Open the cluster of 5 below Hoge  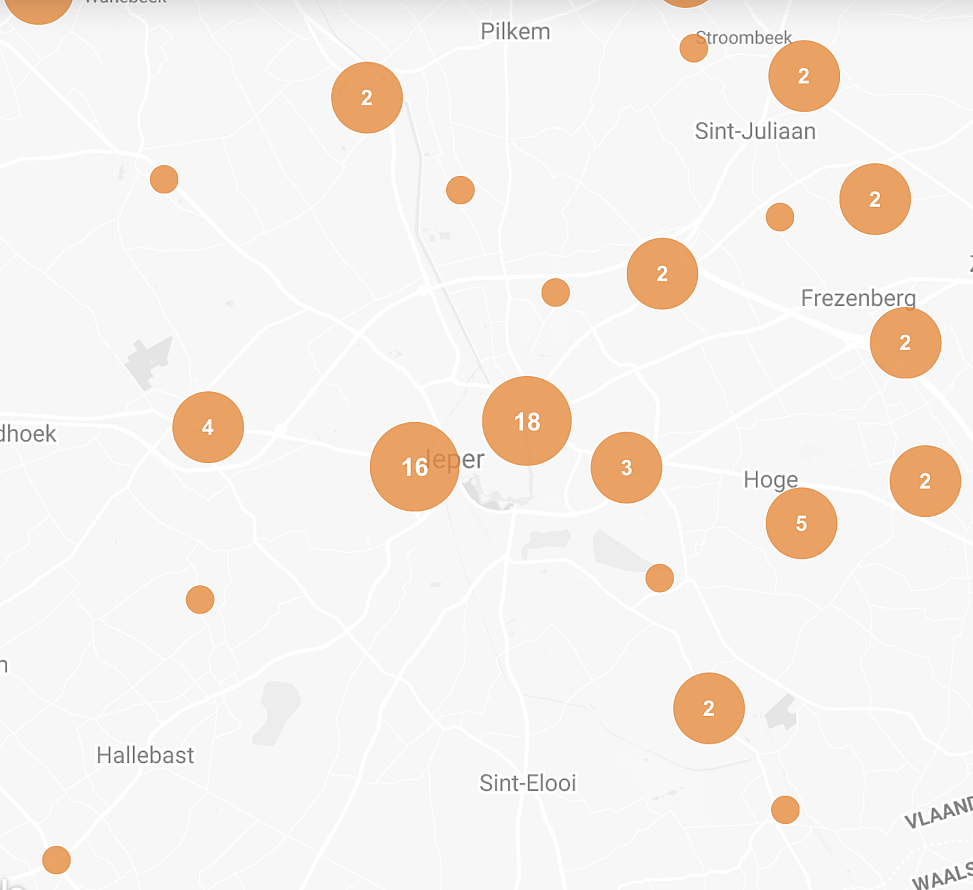click(801, 523)
